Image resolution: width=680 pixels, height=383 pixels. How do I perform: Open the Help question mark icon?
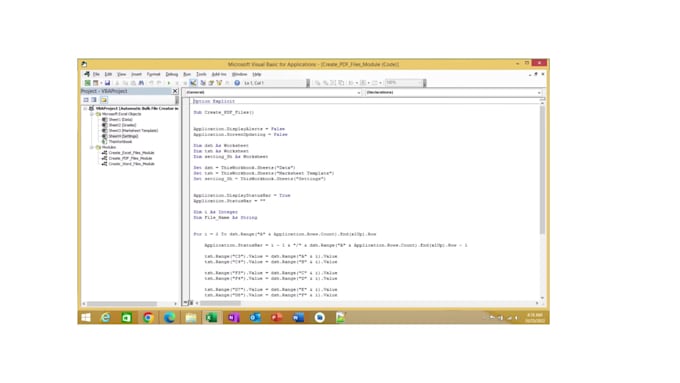237,83
